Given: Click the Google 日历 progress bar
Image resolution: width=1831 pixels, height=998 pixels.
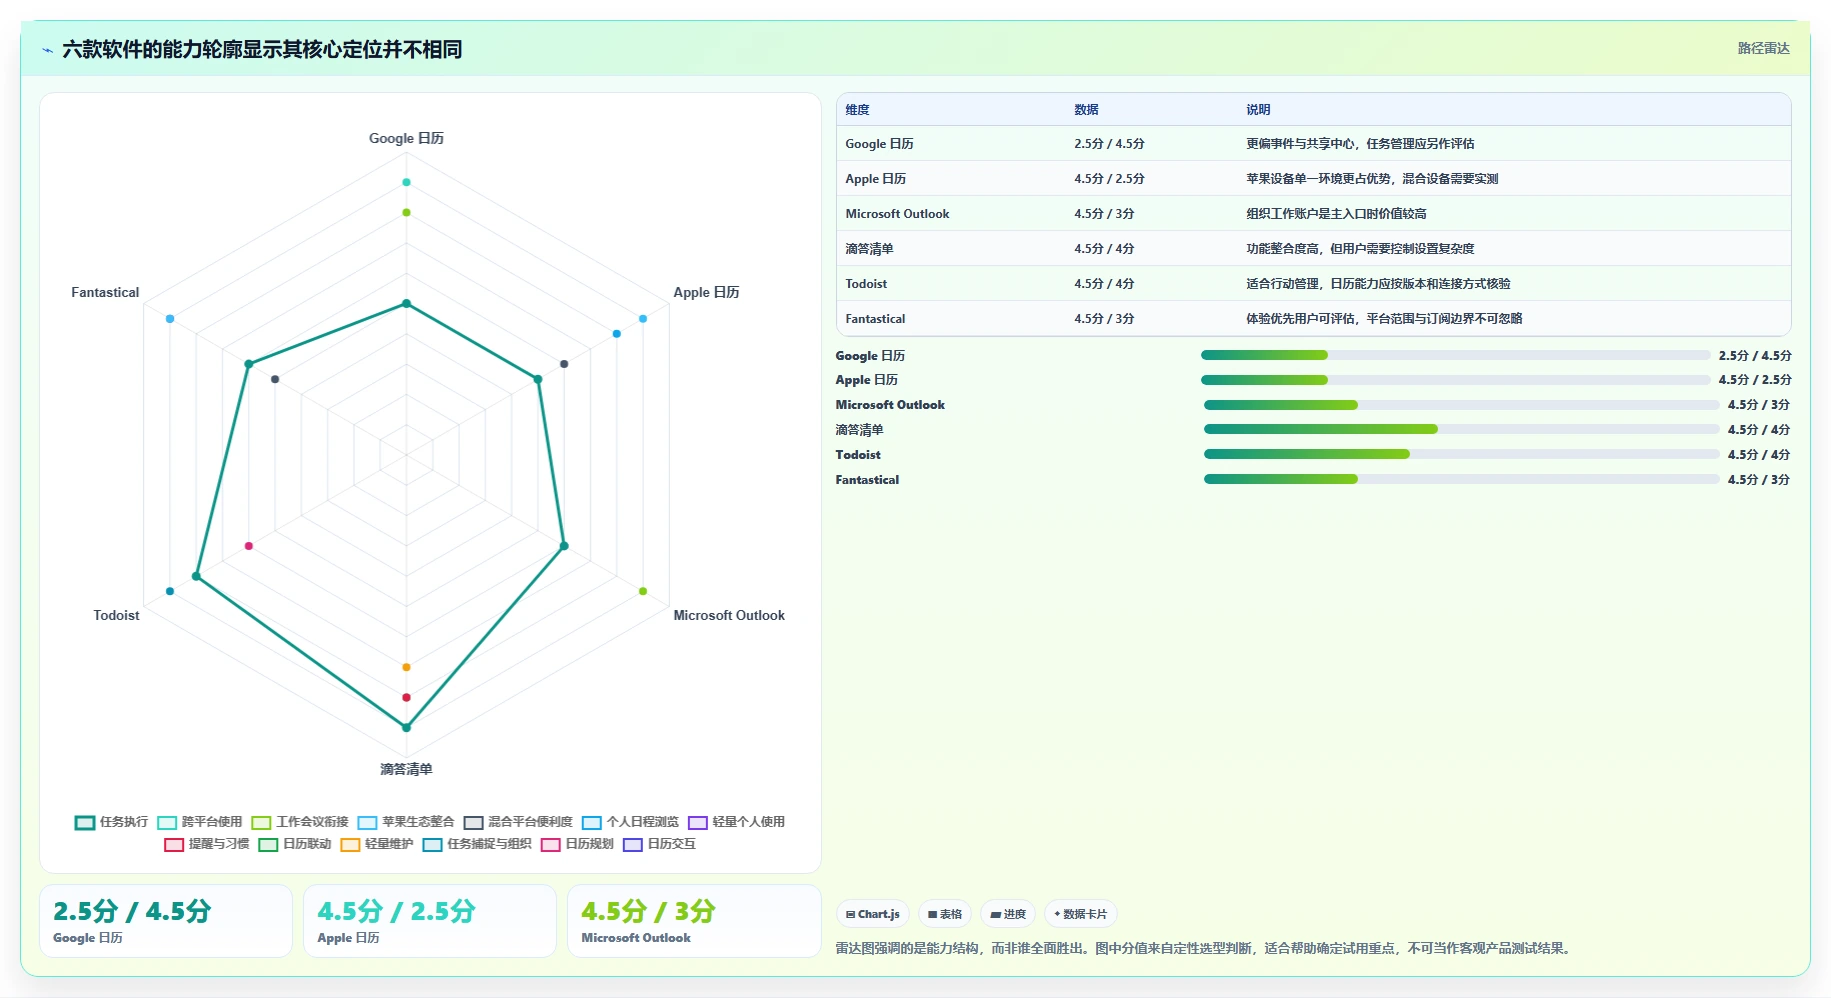Looking at the screenshot, I should click(1455, 355).
